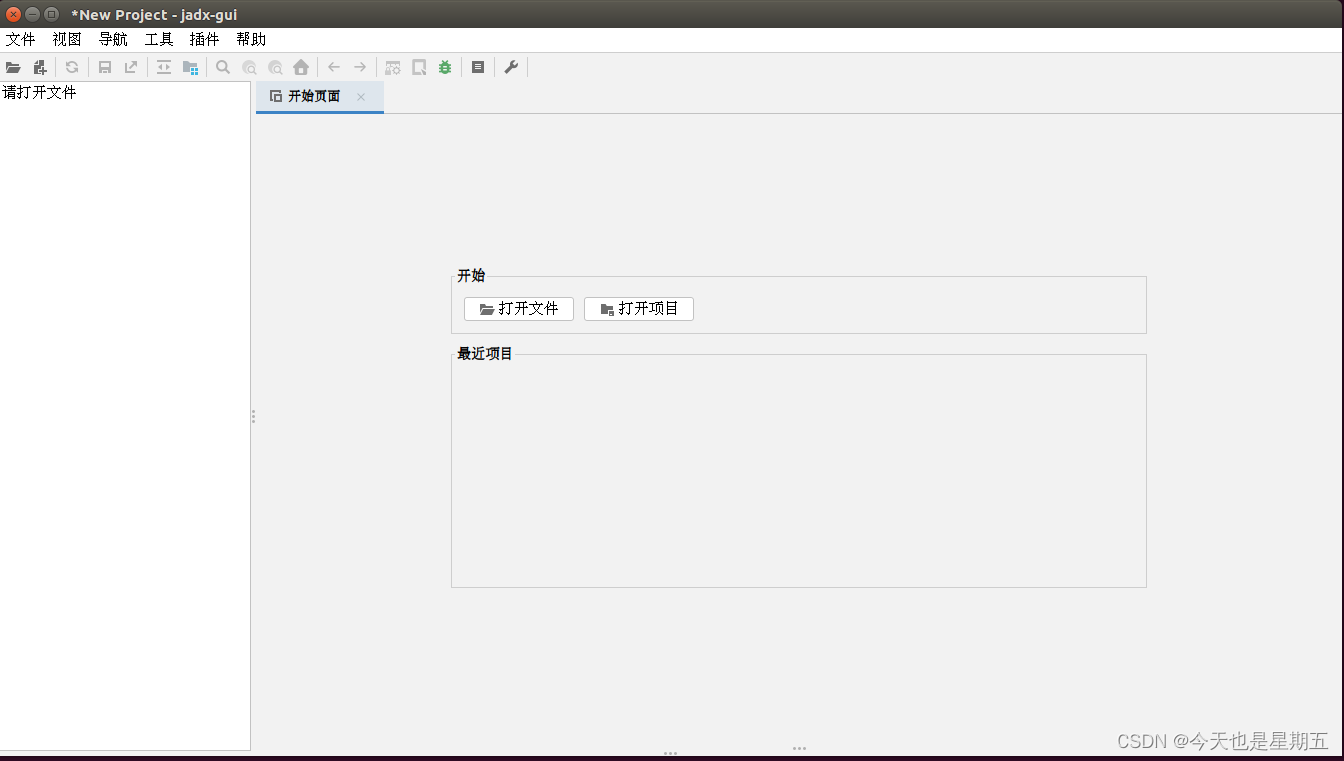Click the vertical splitter handle dots

click(x=254, y=416)
